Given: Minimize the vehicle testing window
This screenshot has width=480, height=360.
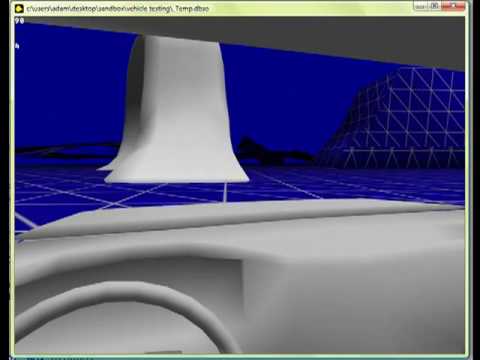Looking at the screenshot, I should [x=421, y=6].
